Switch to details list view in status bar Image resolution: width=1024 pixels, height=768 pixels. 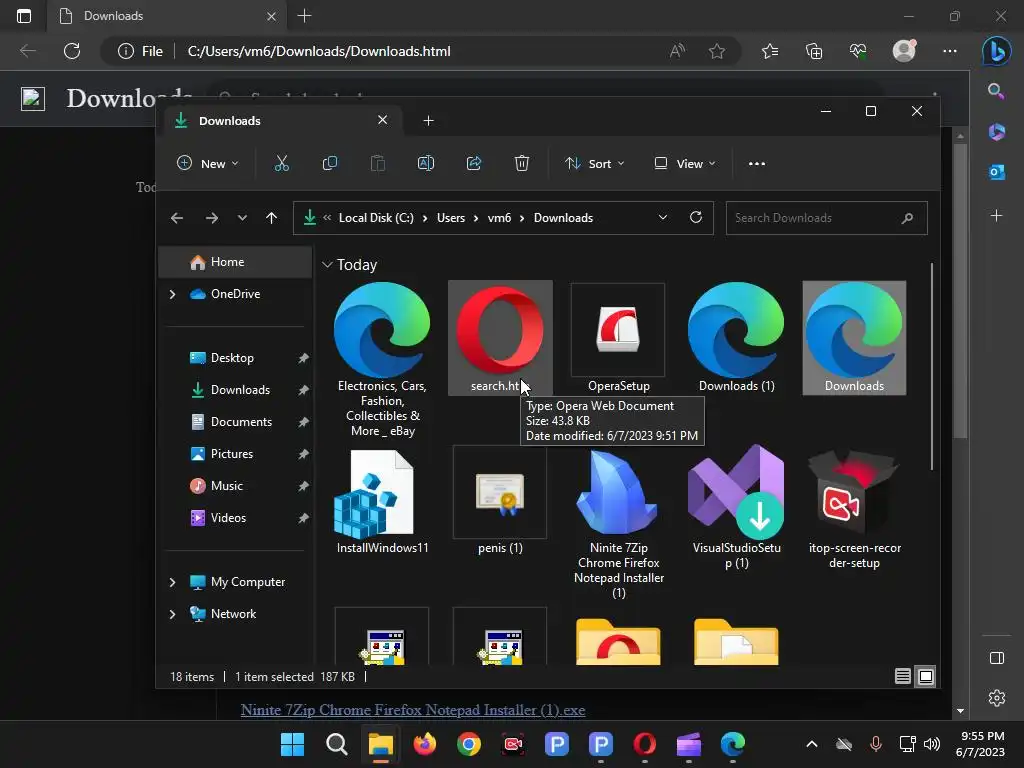(903, 677)
